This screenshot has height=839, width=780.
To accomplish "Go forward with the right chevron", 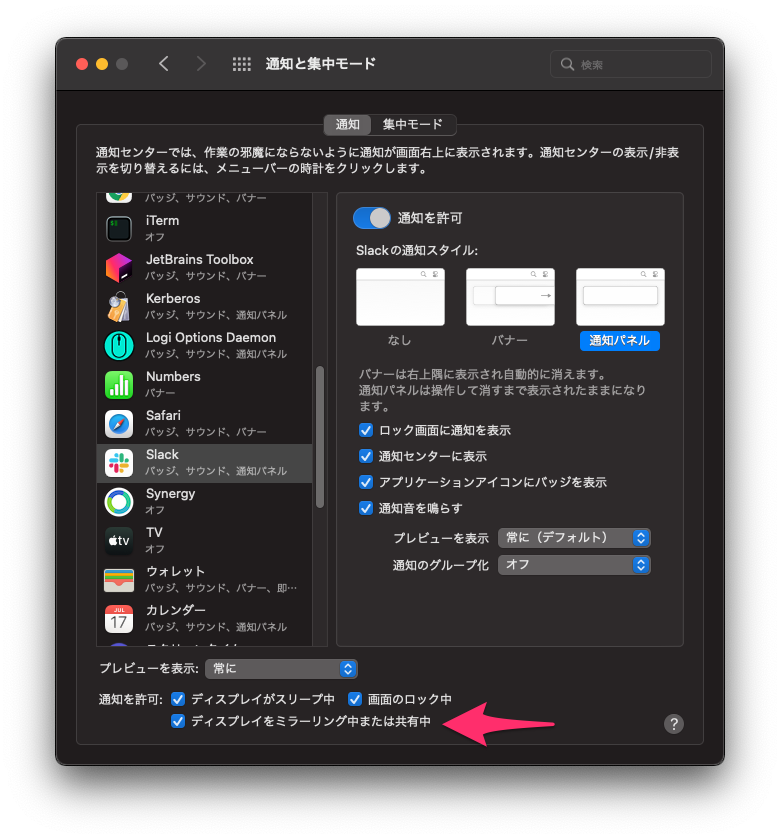I will pyautogui.click(x=201, y=64).
